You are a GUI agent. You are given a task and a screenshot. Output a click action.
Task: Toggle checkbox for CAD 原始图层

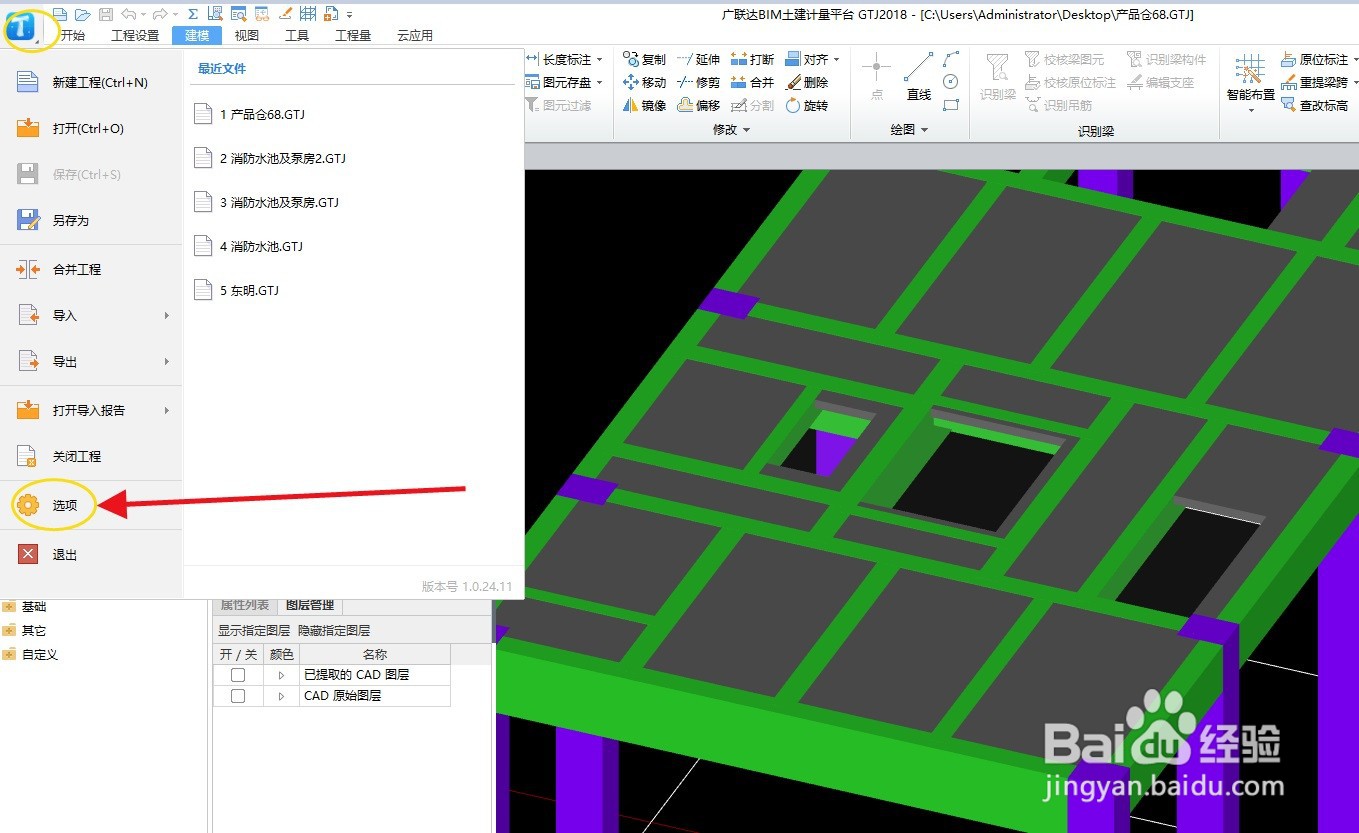click(238, 696)
